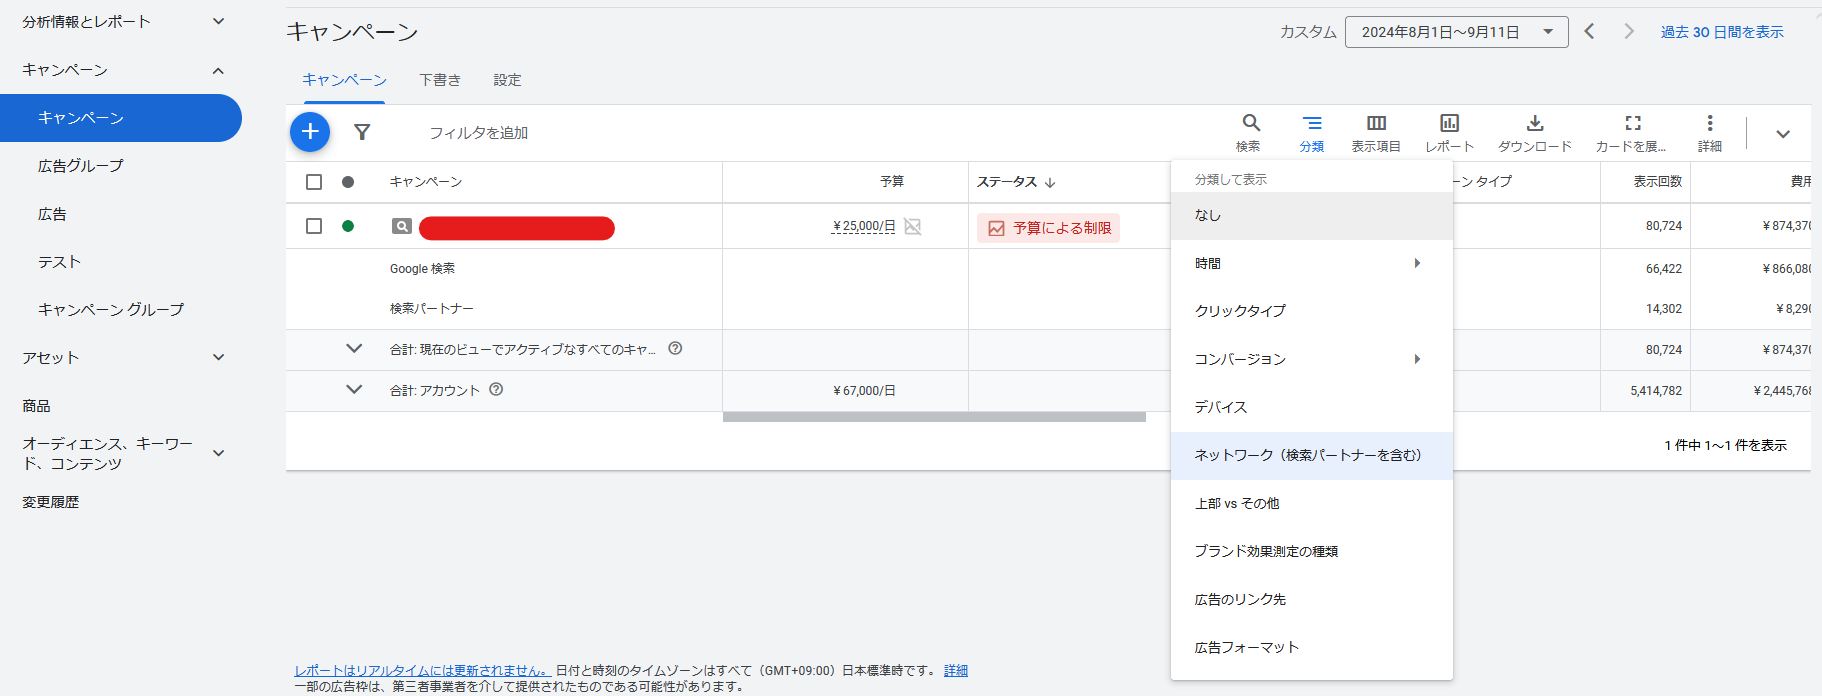1822x696 pixels.
Task: Go to next date range arrow
Action: 1629,32
